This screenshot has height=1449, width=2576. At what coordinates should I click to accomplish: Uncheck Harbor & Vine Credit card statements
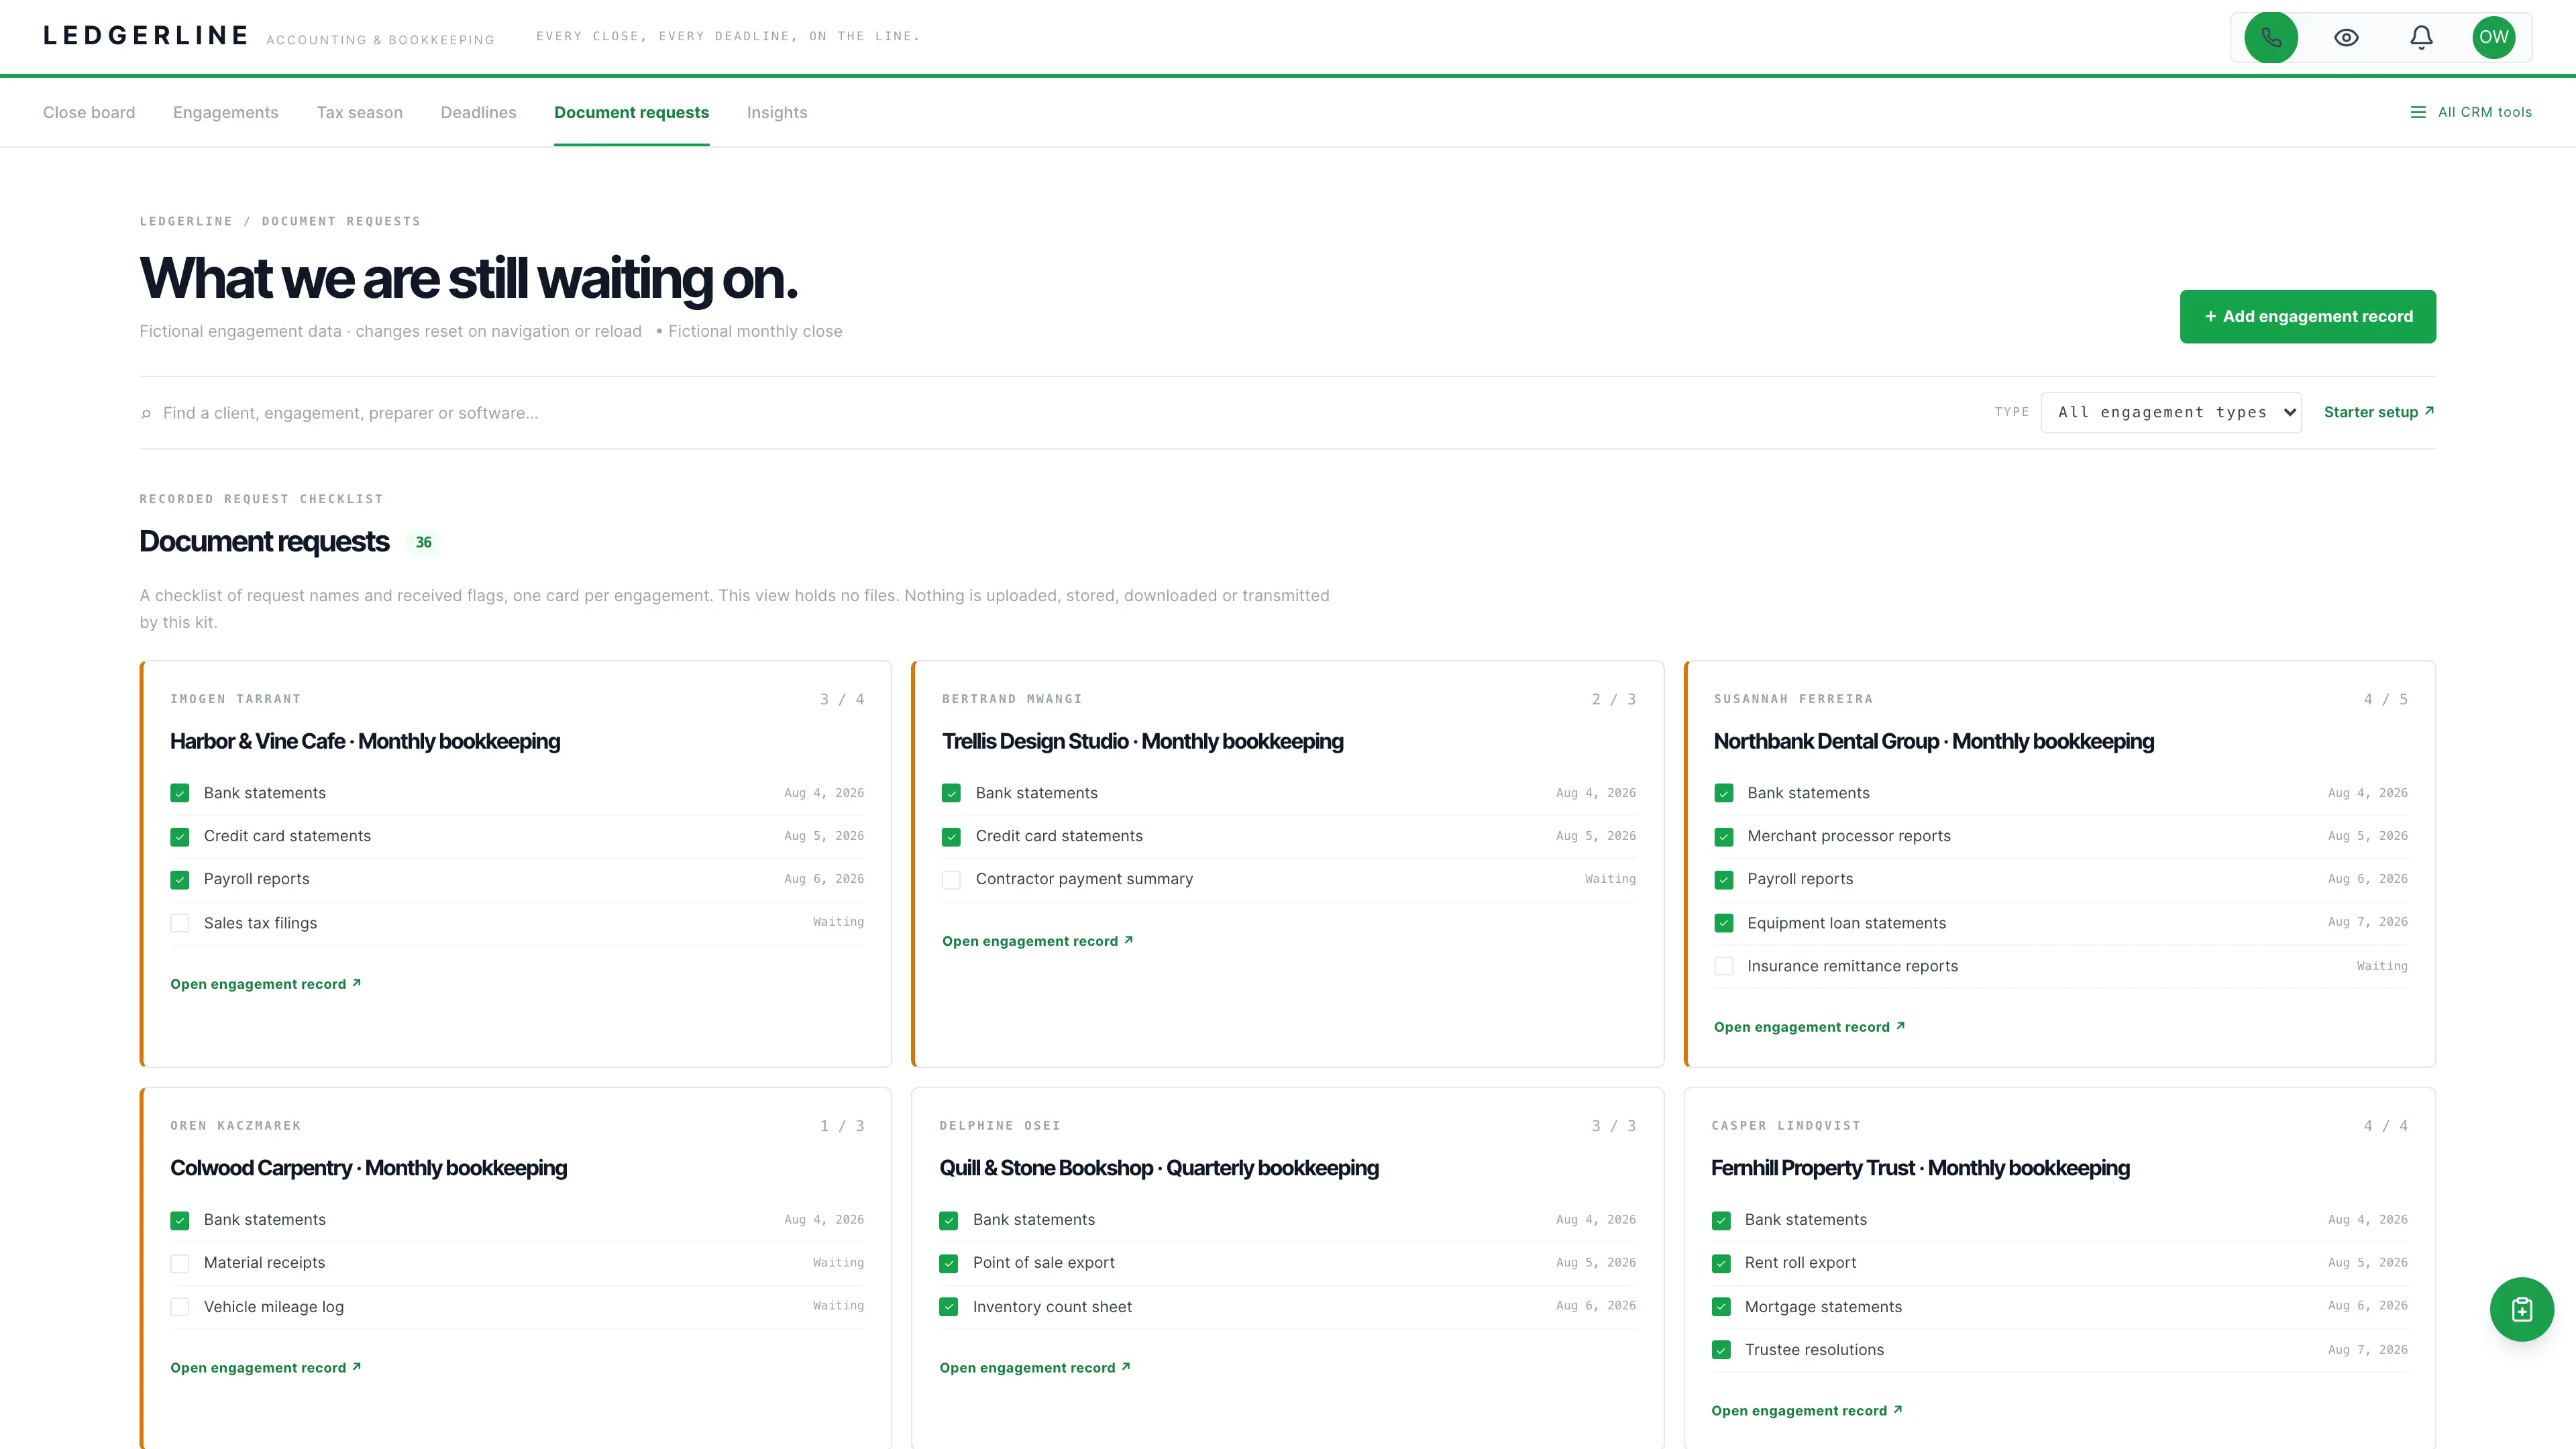pos(180,836)
